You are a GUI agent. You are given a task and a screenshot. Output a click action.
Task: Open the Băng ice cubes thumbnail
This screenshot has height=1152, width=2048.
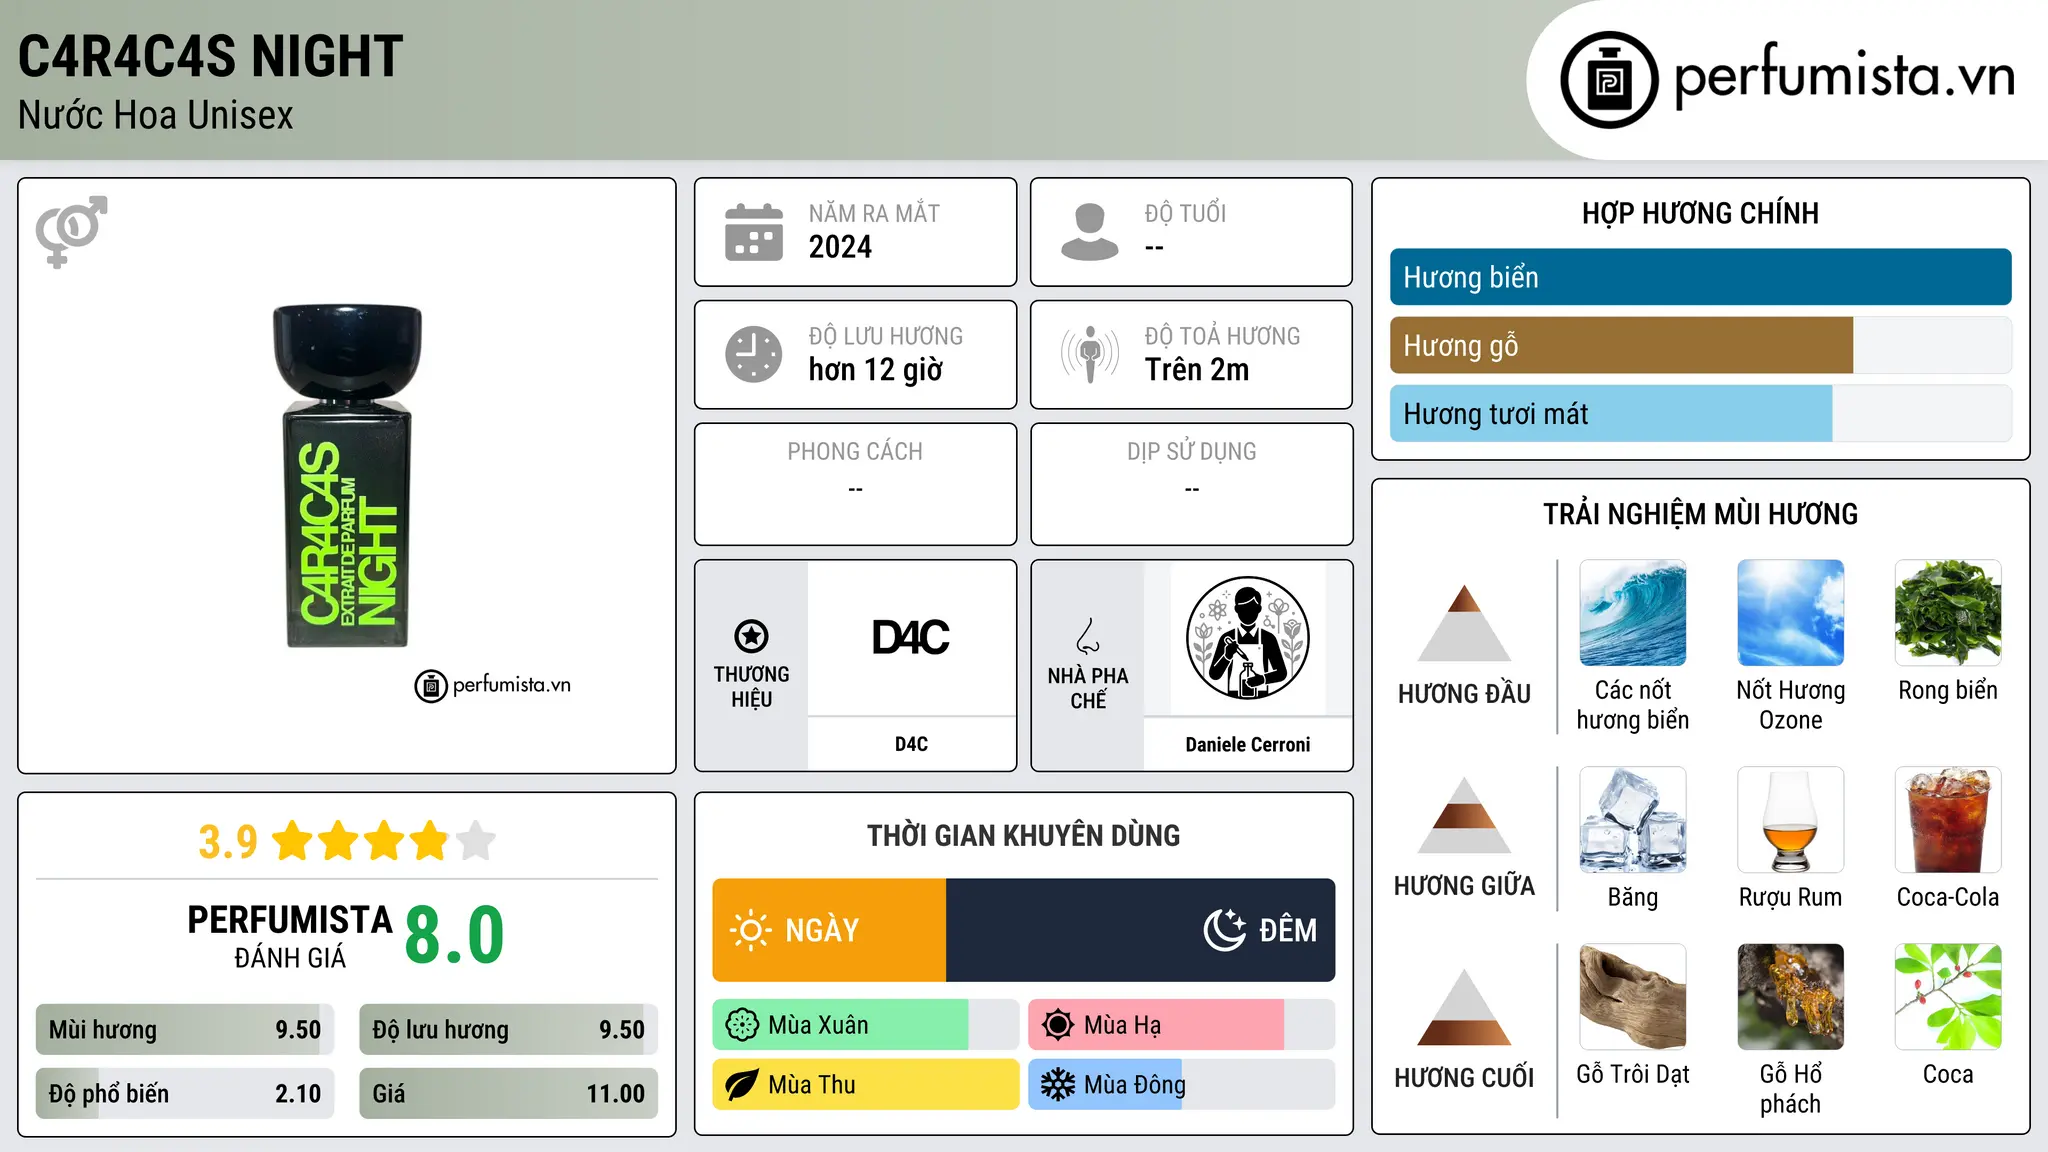pos(1632,820)
